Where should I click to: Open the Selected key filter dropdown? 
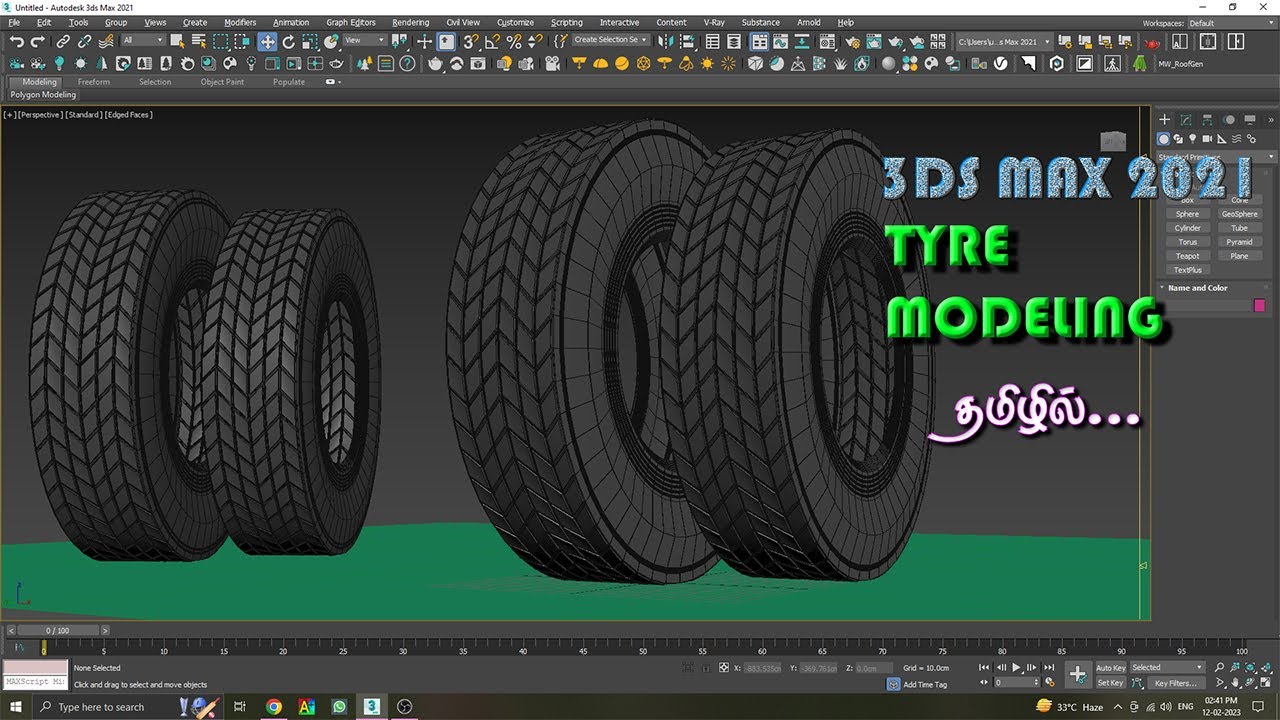(1167, 667)
